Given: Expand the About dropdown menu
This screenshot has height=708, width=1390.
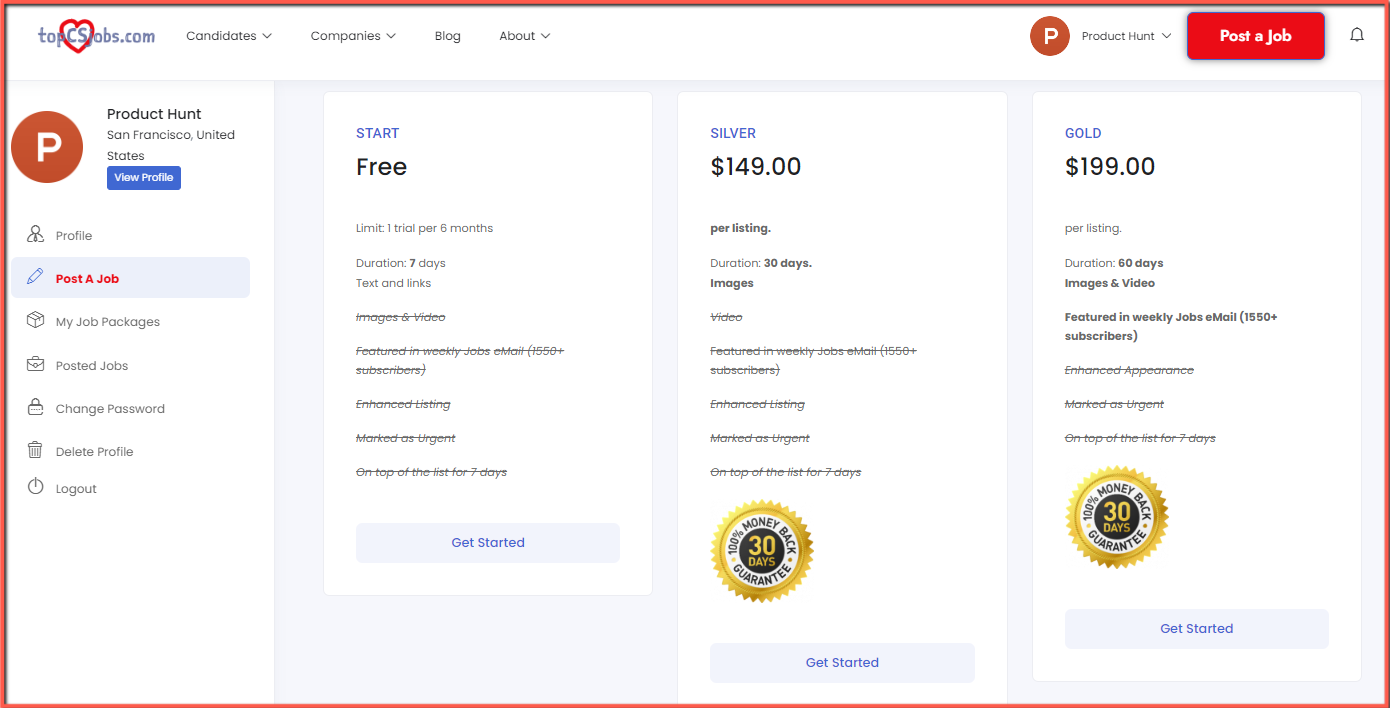Looking at the screenshot, I should 525,36.
